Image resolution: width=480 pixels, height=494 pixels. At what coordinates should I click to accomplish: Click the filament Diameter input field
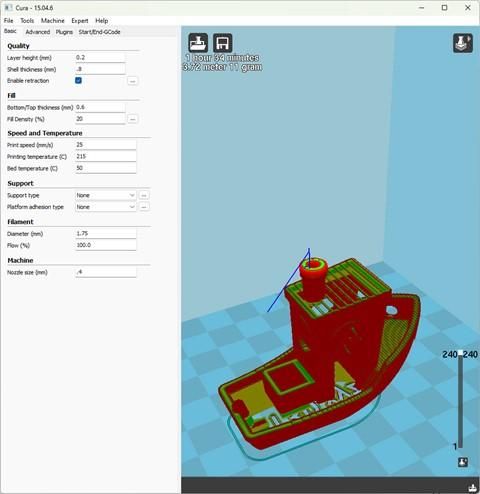click(x=106, y=233)
